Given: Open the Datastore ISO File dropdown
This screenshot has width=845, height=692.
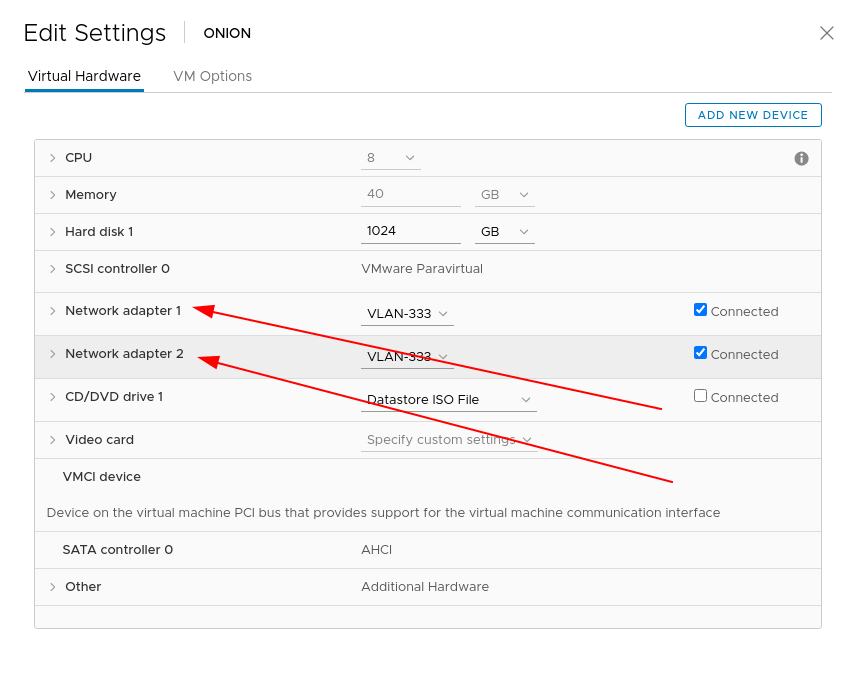Looking at the screenshot, I should click(x=449, y=400).
